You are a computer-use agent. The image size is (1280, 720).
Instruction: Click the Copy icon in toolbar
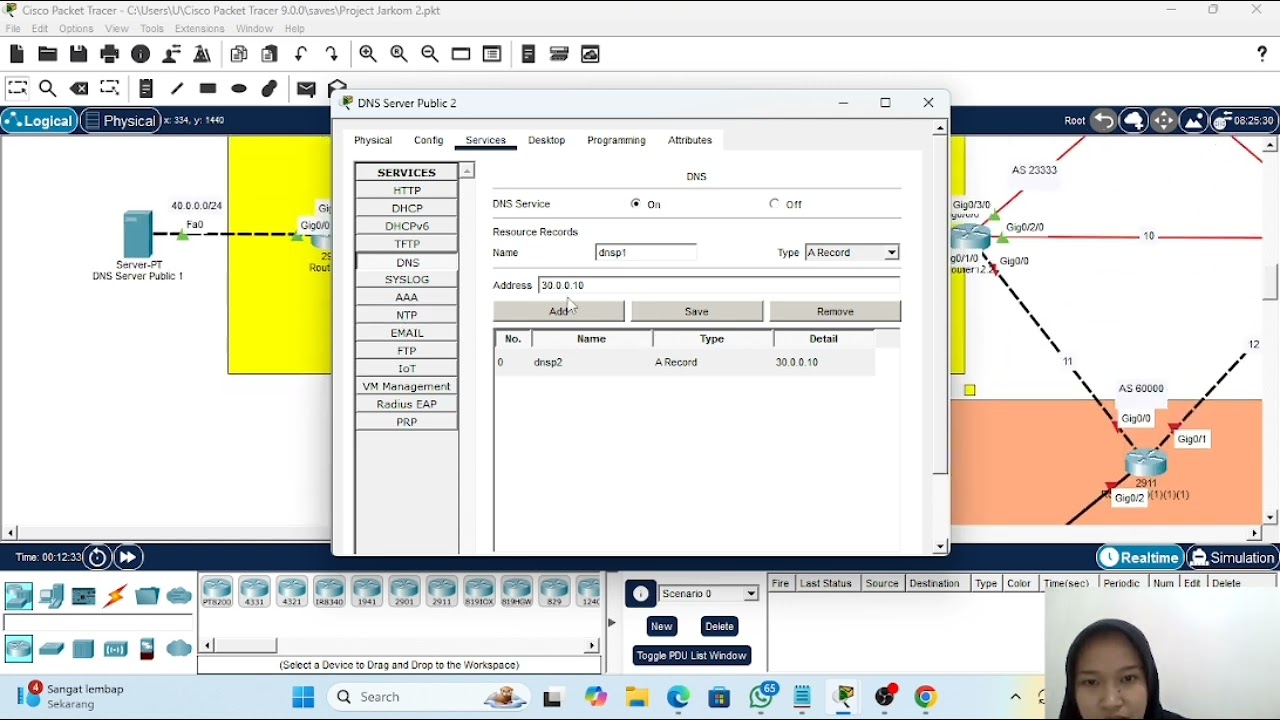point(239,54)
